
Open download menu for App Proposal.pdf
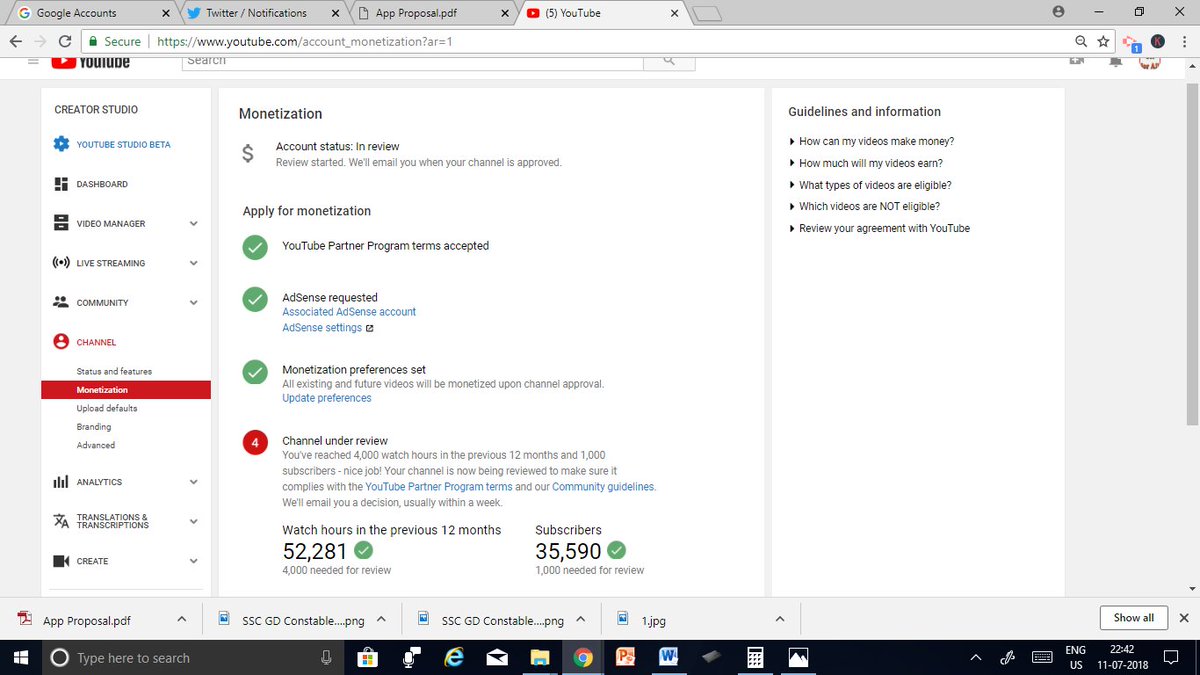pyautogui.click(x=181, y=619)
